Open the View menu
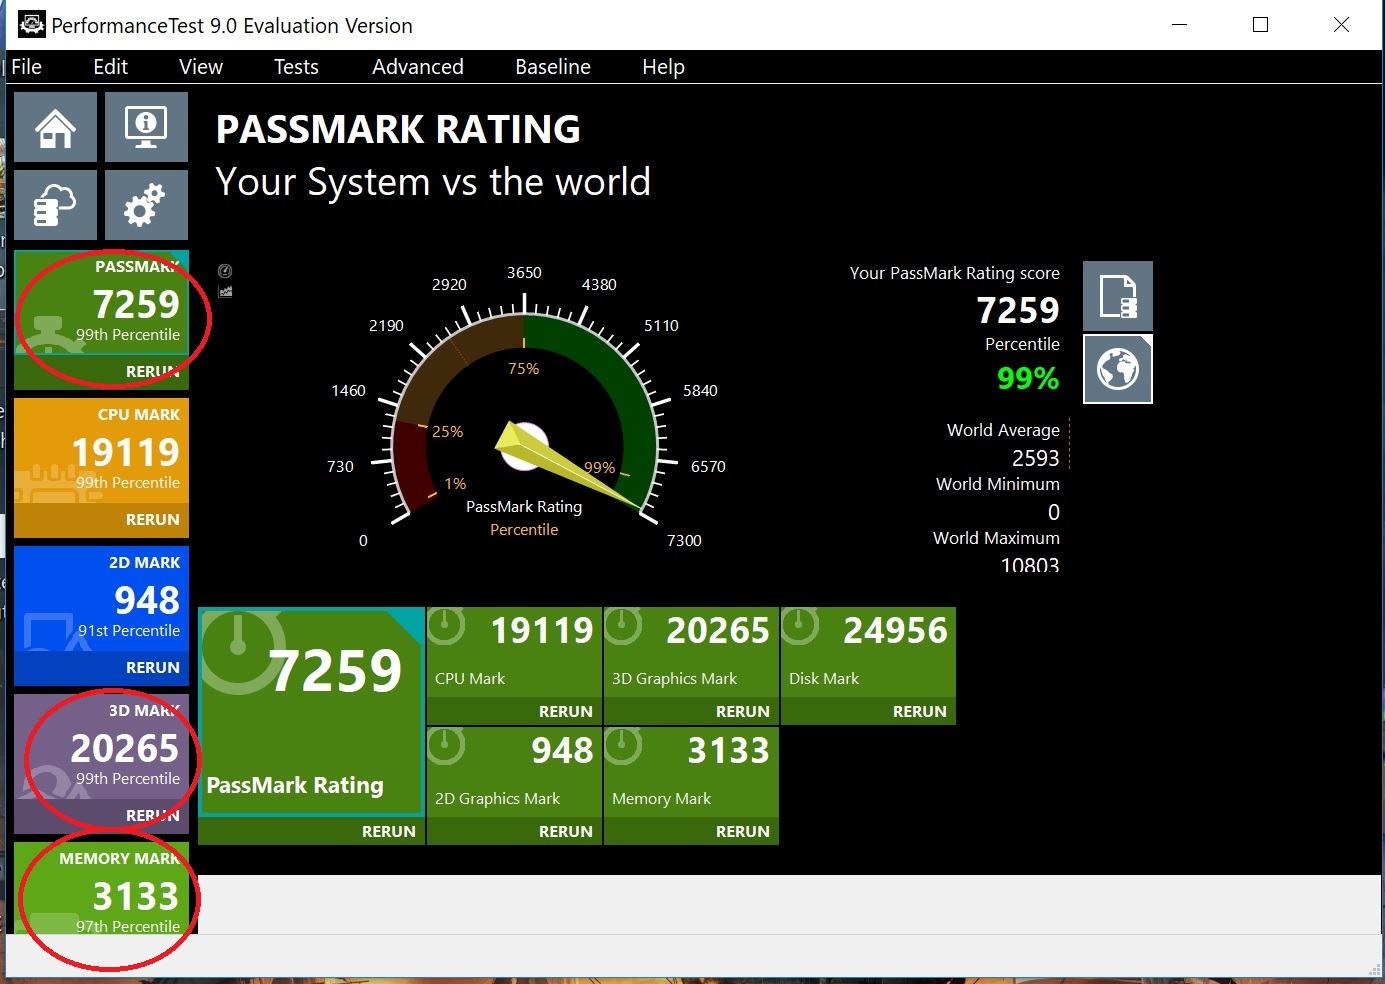Viewport: 1385px width, 984px height. pyautogui.click(x=201, y=67)
